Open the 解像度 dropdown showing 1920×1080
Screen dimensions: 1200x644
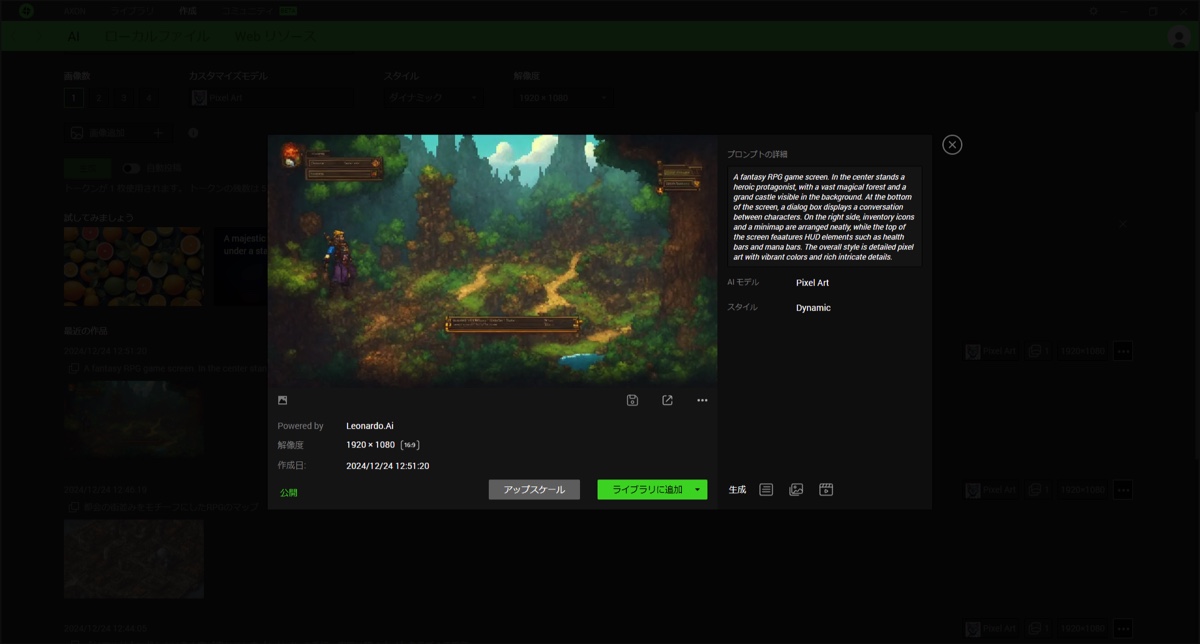click(561, 98)
